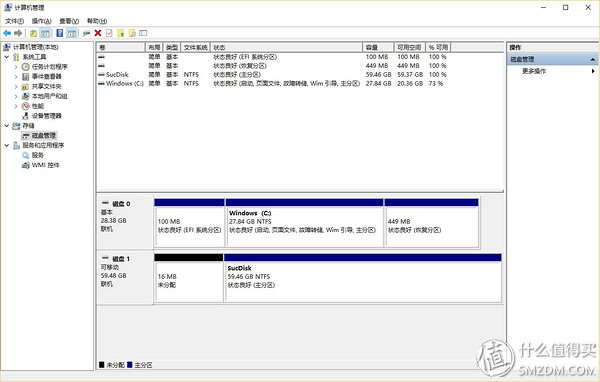
Task: Sort by the 类型 column header
Action: coord(172,47)
